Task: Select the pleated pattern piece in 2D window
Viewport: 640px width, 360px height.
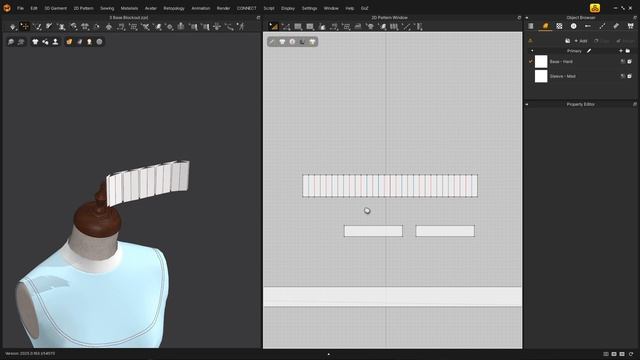Action: tap(390, 186)
